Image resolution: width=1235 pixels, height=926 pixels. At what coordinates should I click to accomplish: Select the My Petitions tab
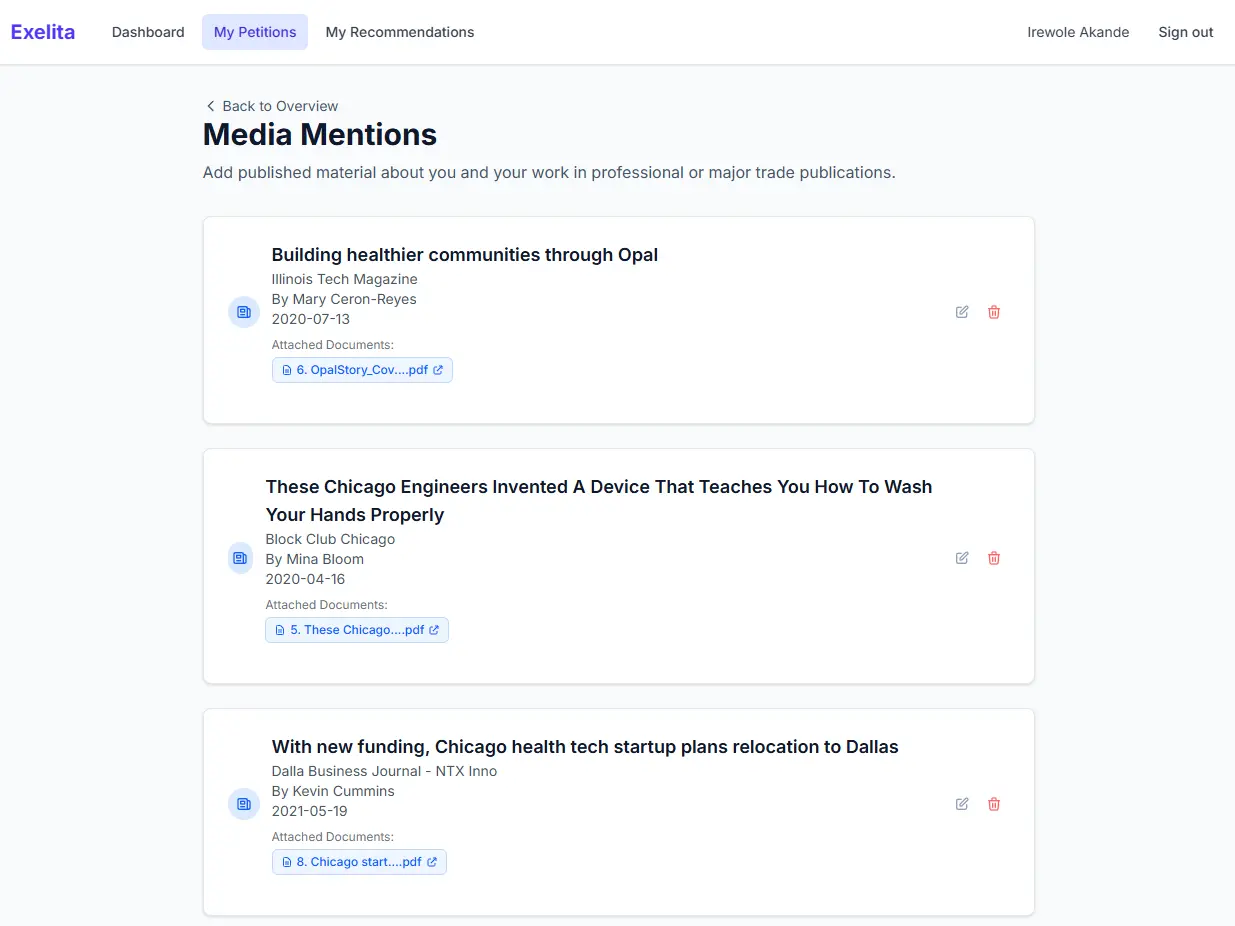[x=255, y=32]
